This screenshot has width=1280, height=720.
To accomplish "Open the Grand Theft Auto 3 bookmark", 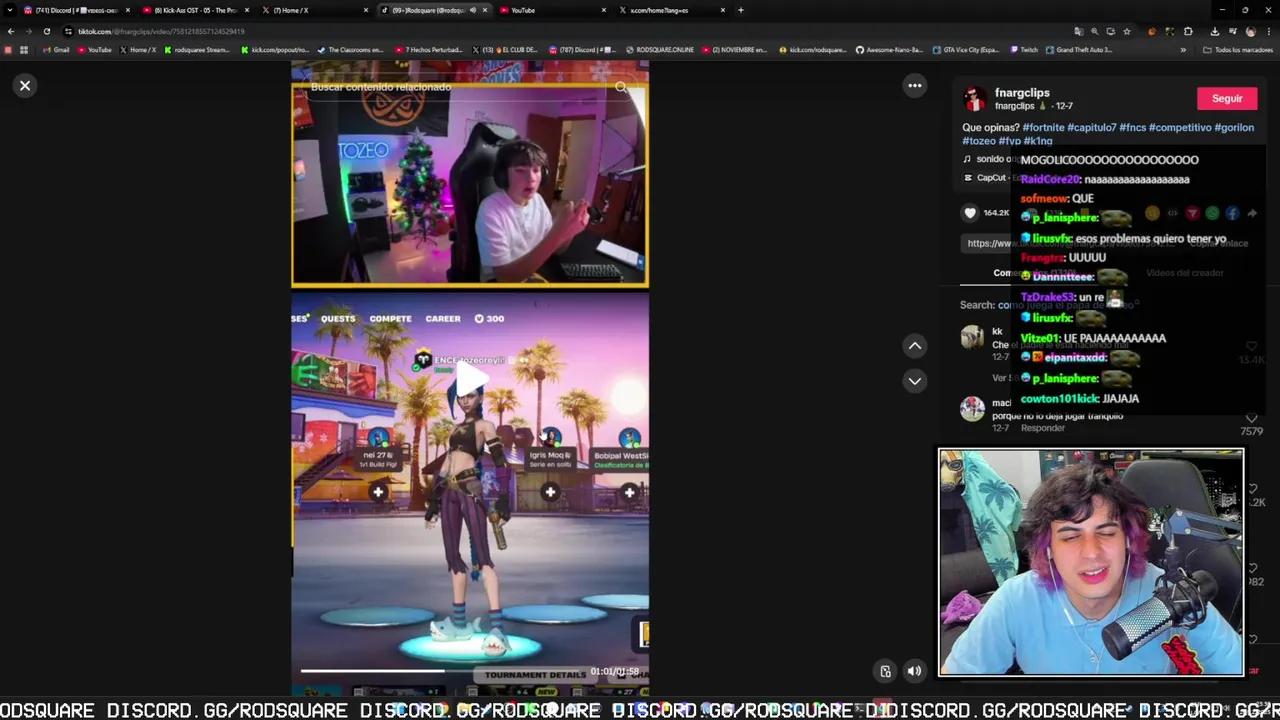I will [x=1078, y=50].
